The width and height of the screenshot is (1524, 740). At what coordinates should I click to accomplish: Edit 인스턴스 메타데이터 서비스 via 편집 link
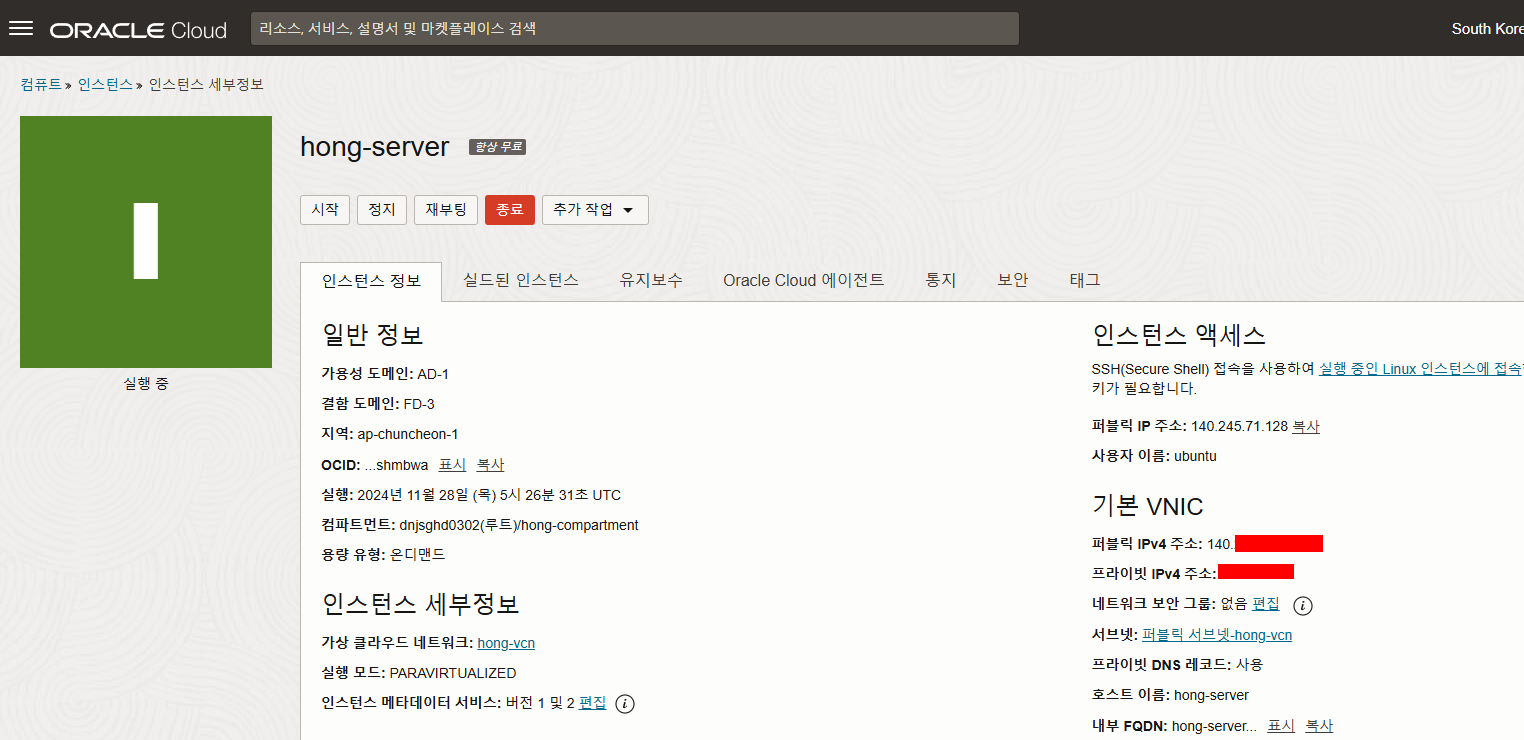(x=593, y=703)
